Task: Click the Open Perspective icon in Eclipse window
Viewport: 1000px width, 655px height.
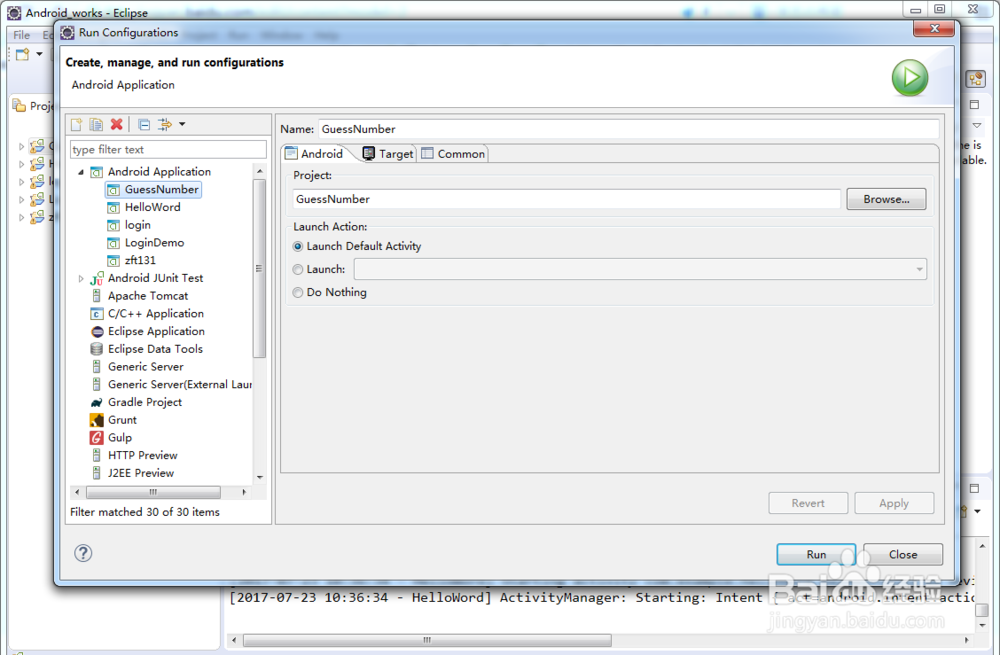Action: pyautogui.click(x=976, y=79)
